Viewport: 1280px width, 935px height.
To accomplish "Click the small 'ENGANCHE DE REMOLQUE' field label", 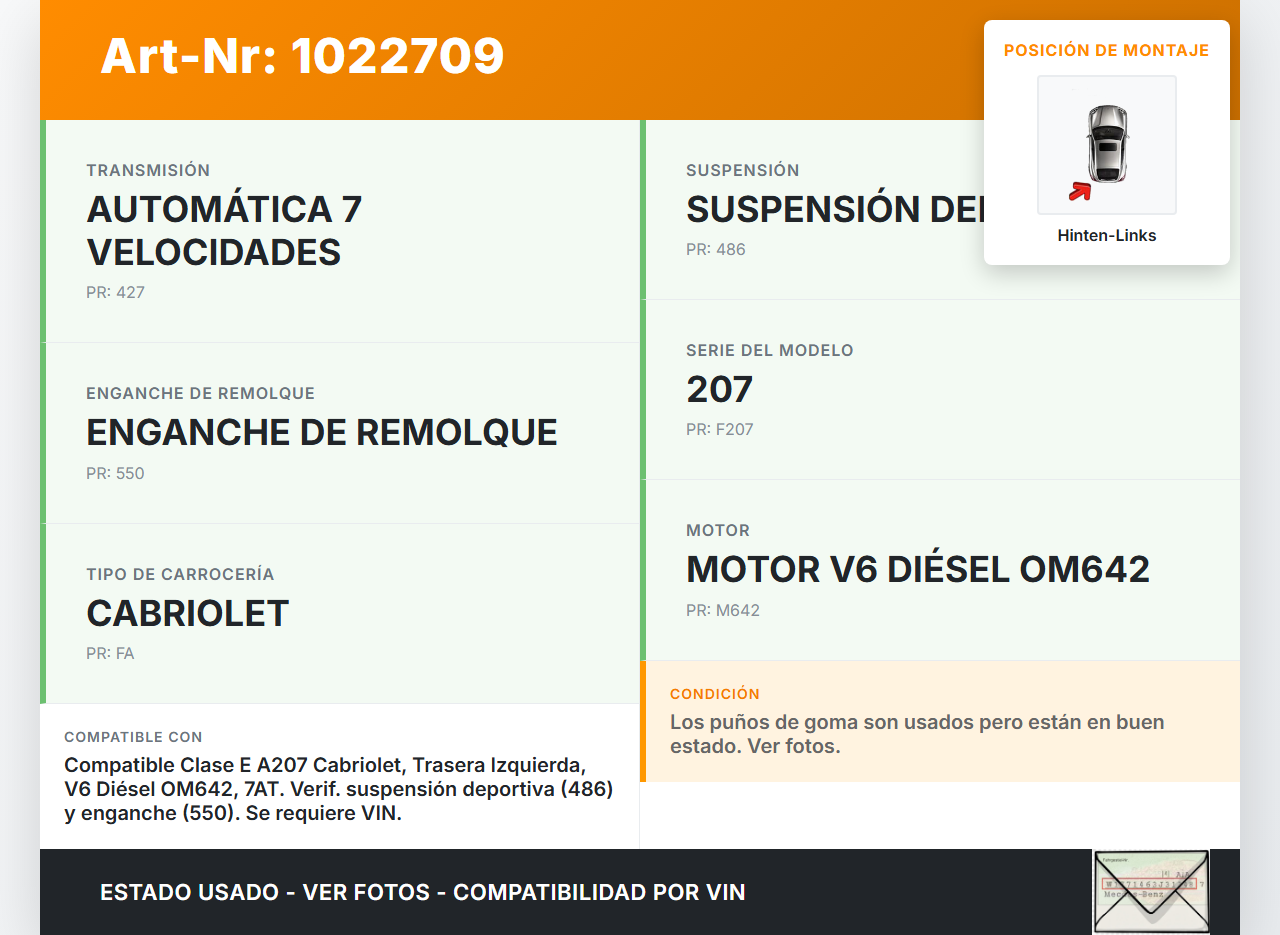I will tap(200, 393).
